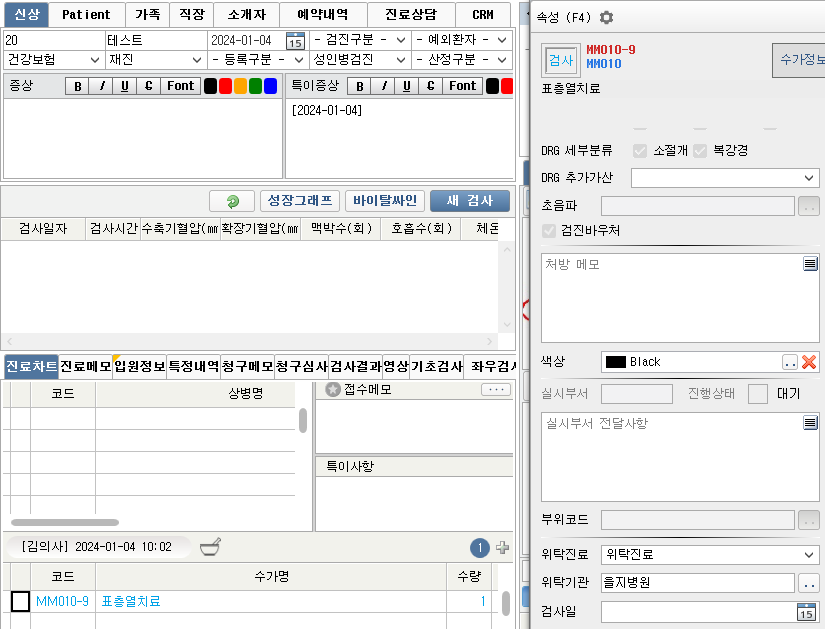Check the box for row MM010-9

point(20,601)
